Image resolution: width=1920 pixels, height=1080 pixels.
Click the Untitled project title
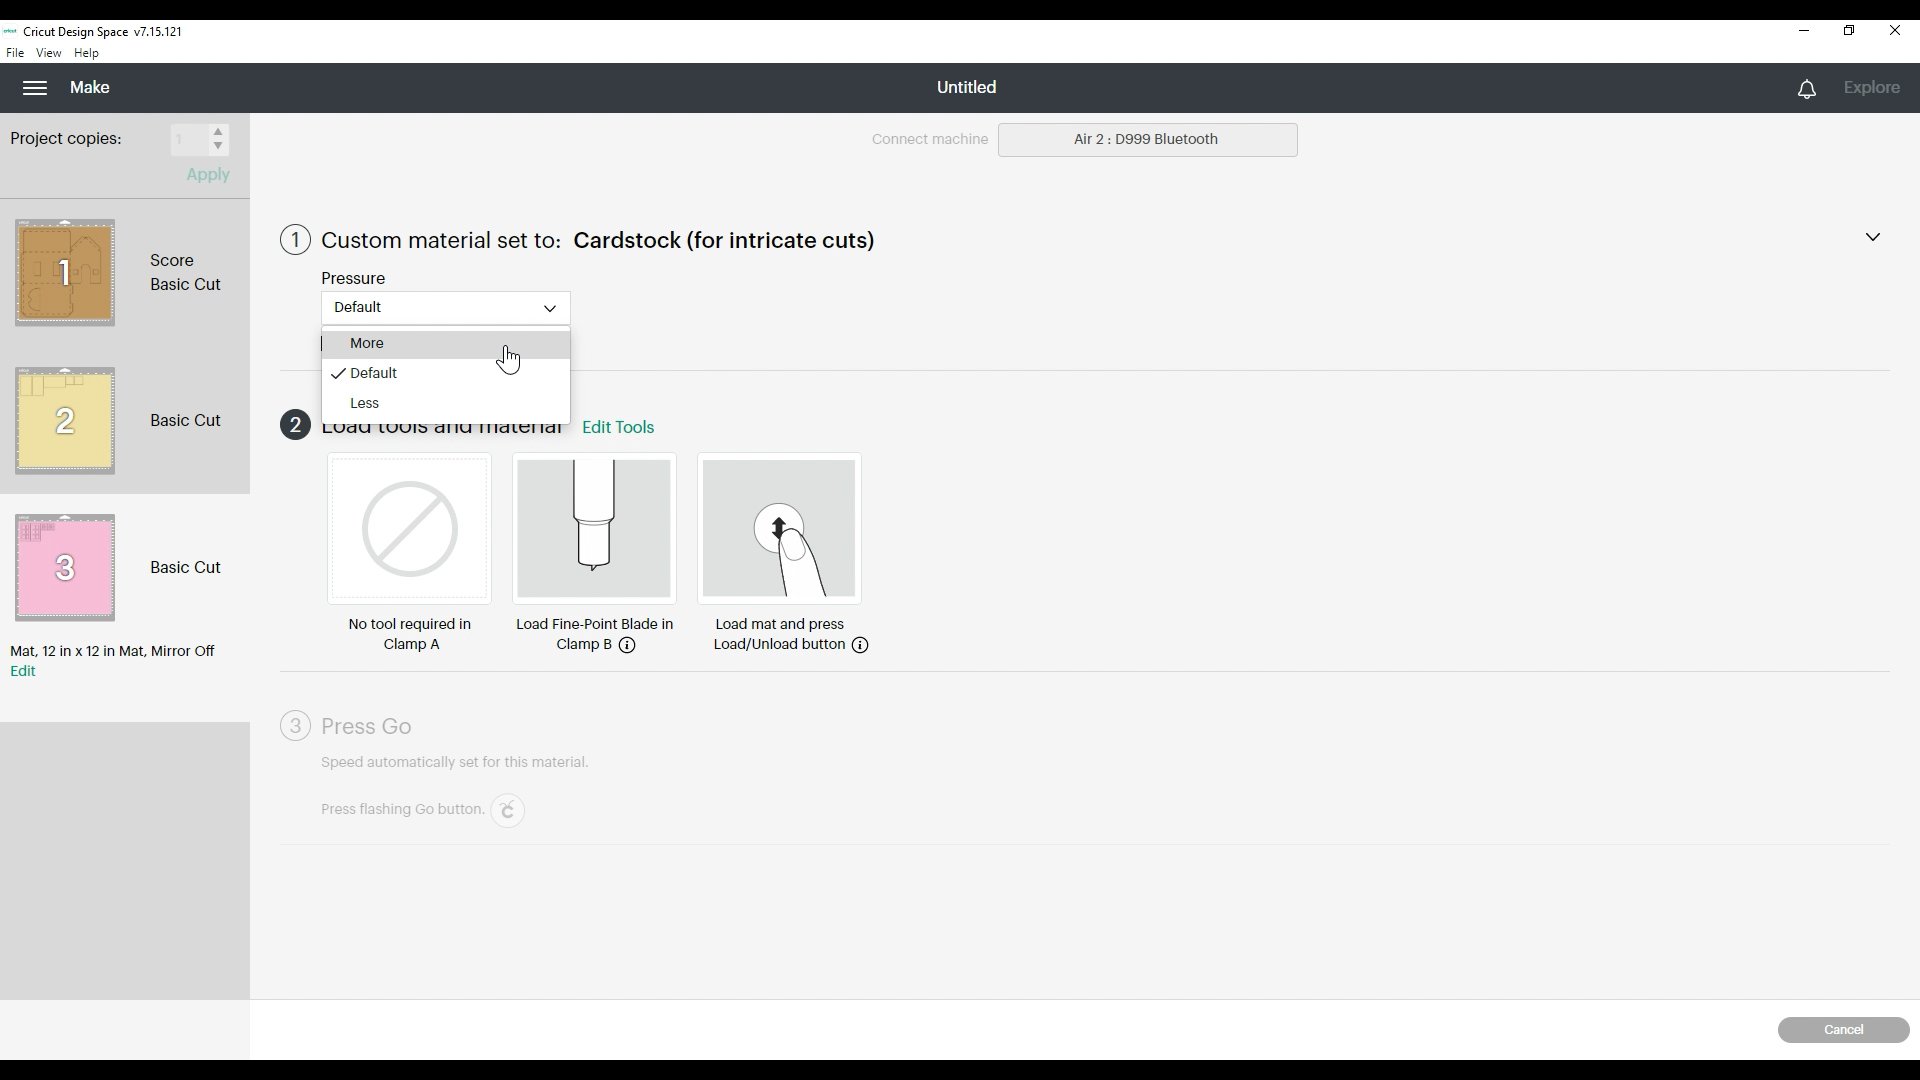pyautogui.click(x=966, y=88)
